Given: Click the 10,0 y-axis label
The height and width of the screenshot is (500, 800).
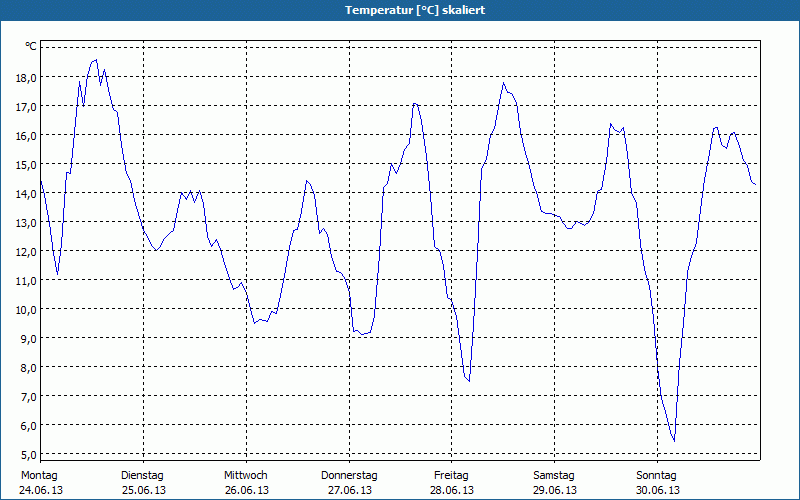Looking at the screenshot, I should point(27,310).
